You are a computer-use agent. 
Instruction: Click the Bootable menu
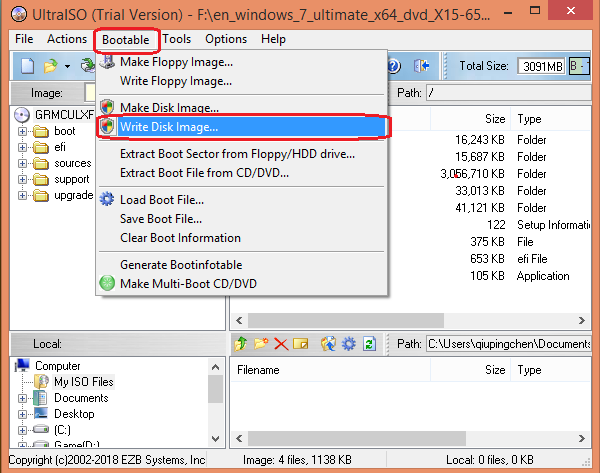[x=126, y=40]
